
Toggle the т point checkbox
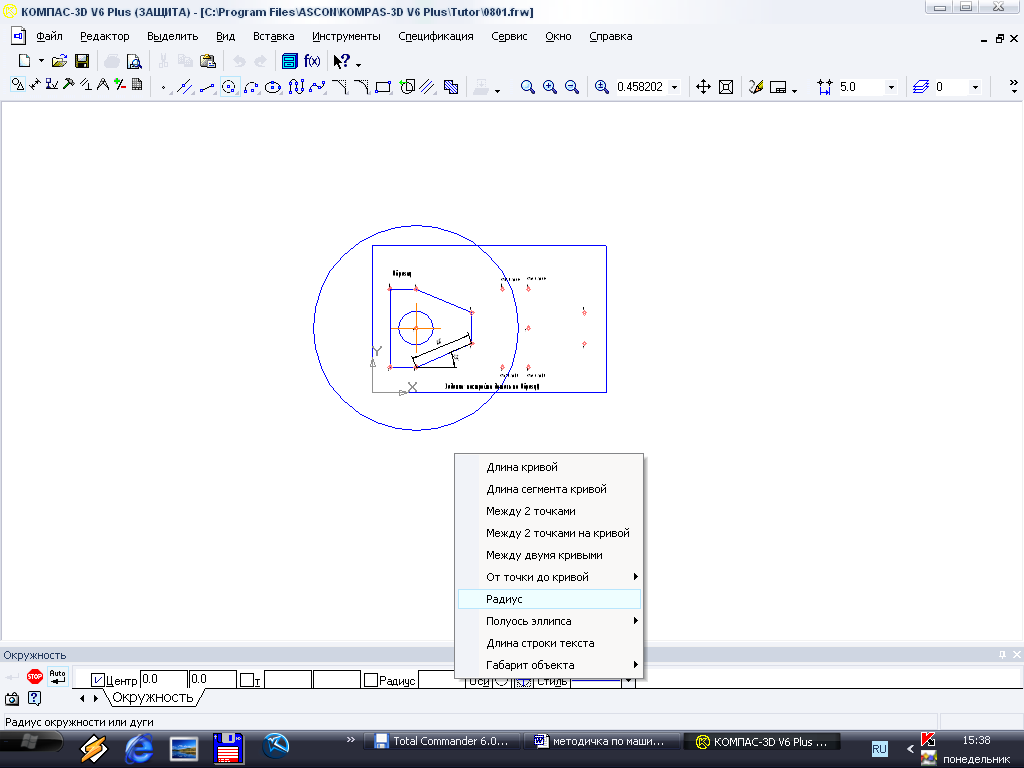pos(246,680)
